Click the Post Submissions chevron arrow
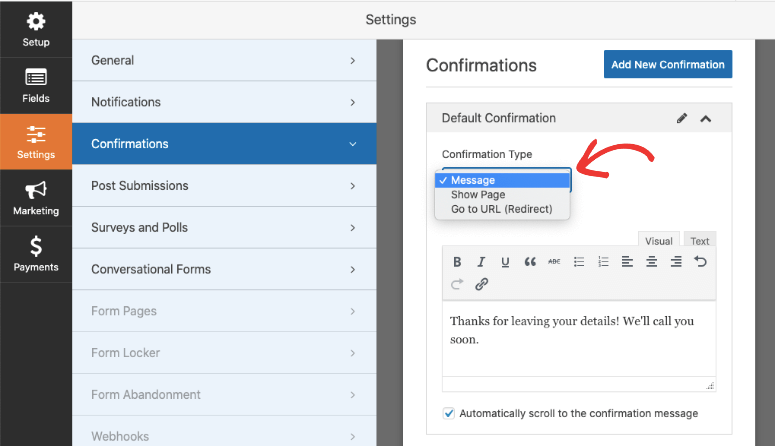775x446 pixels. (x=352, y=186)
